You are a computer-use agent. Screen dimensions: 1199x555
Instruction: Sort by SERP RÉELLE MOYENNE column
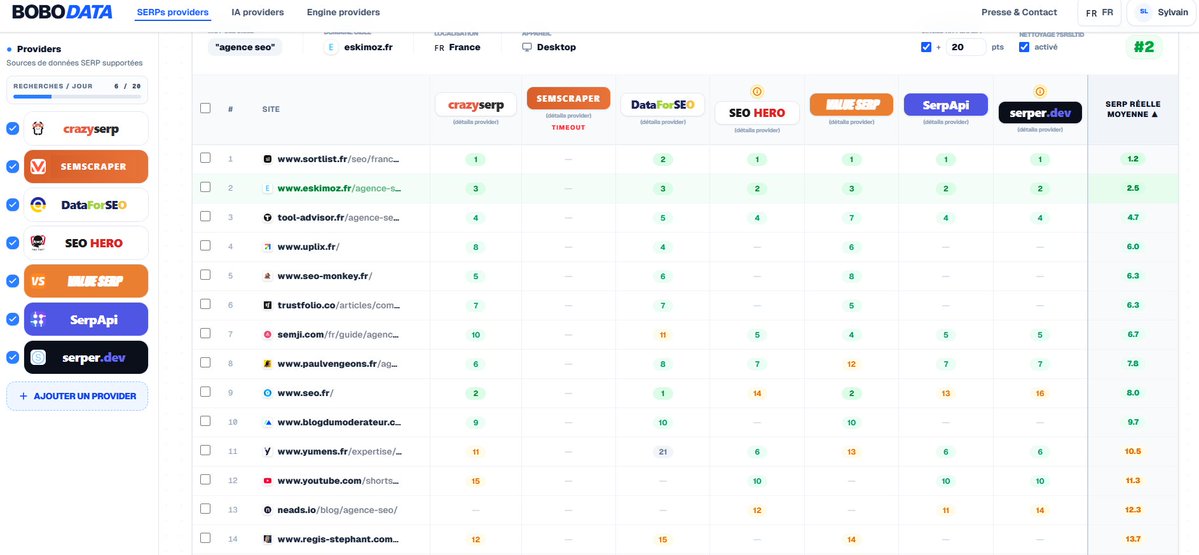(x=1133, y=109)
